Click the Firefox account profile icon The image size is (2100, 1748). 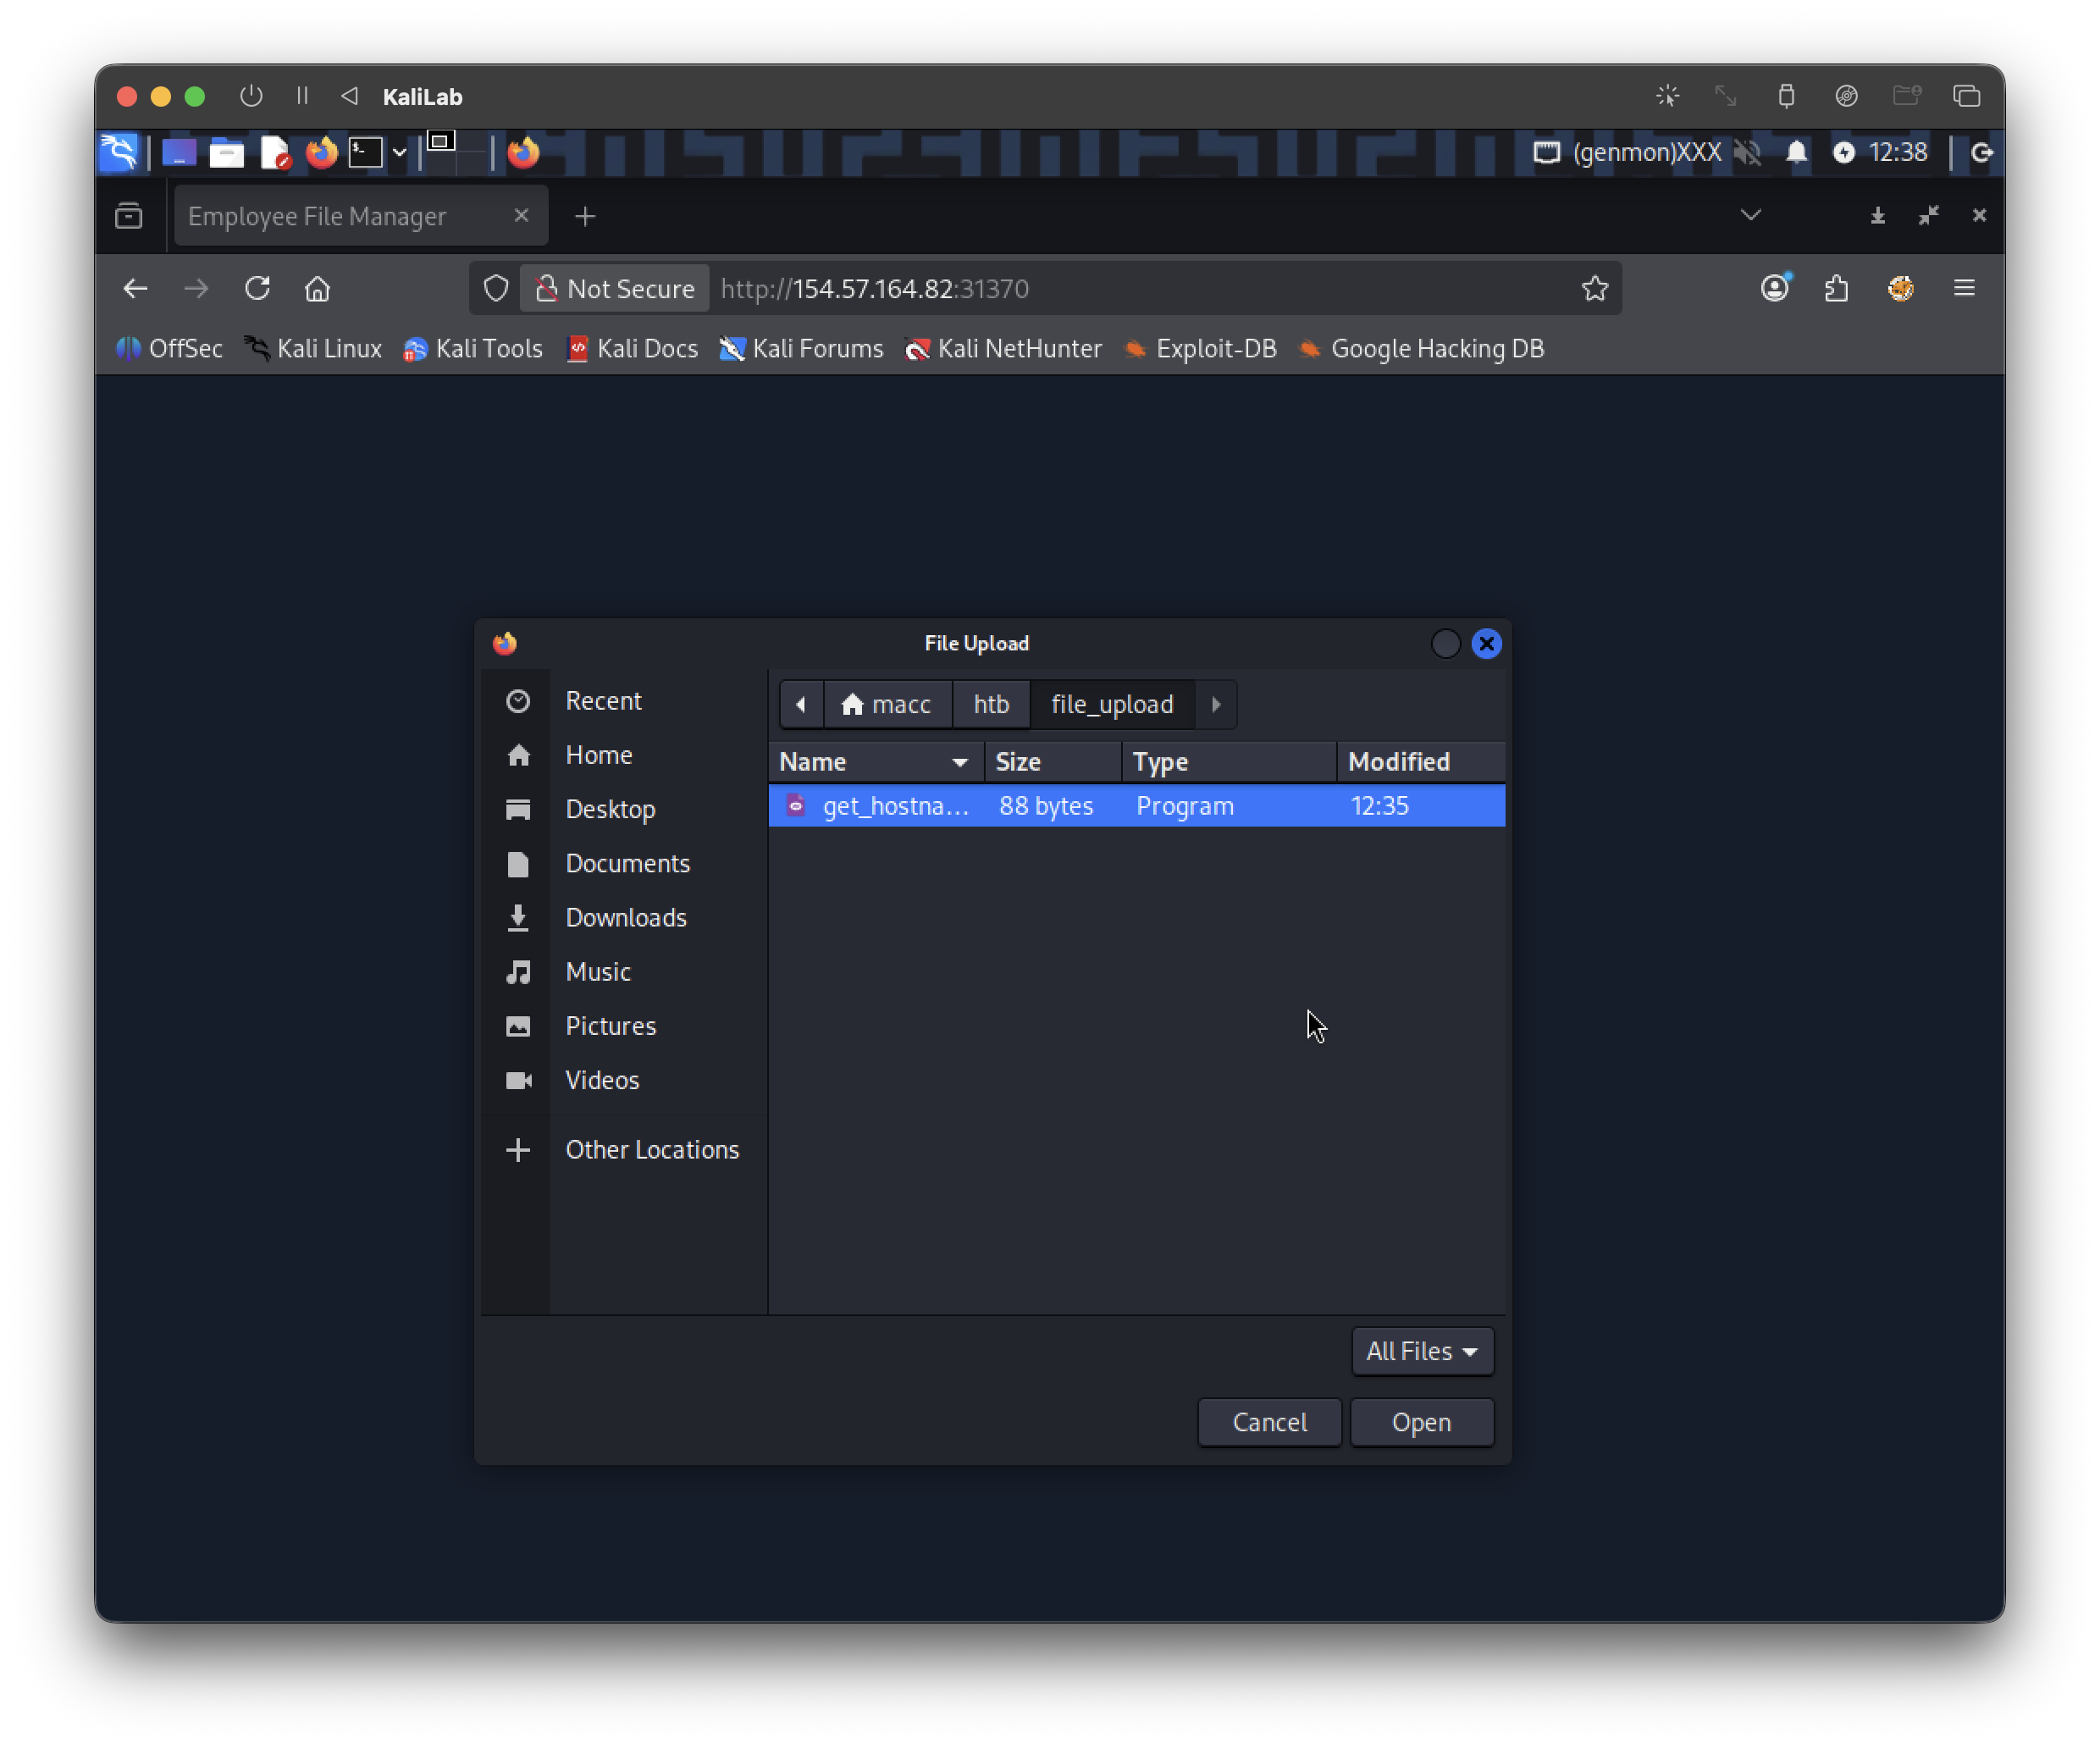pos(1774,289)
